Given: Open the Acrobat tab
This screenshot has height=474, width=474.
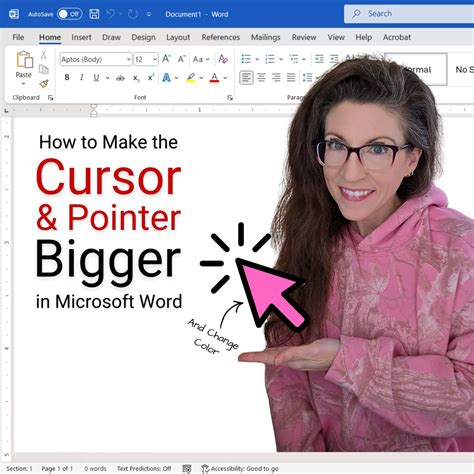Looking at the screenshot, I should pos(397,37).
